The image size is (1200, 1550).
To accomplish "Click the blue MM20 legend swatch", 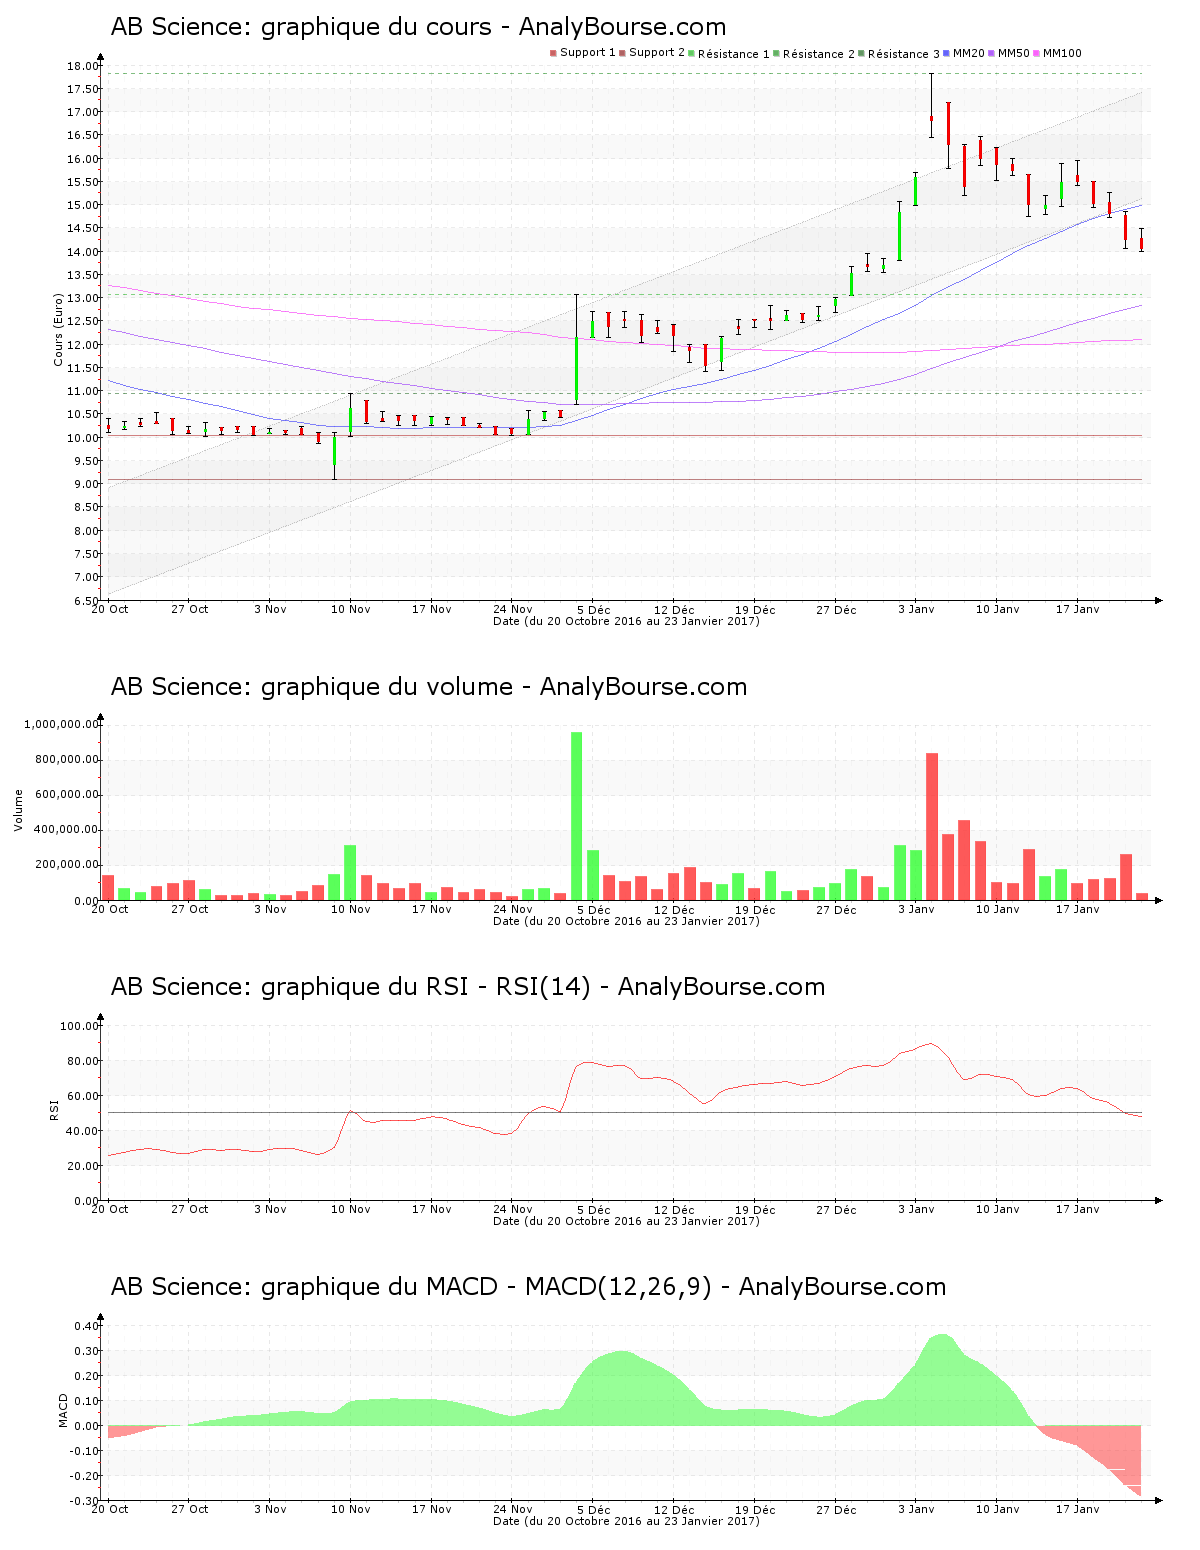I will (947, 53).
